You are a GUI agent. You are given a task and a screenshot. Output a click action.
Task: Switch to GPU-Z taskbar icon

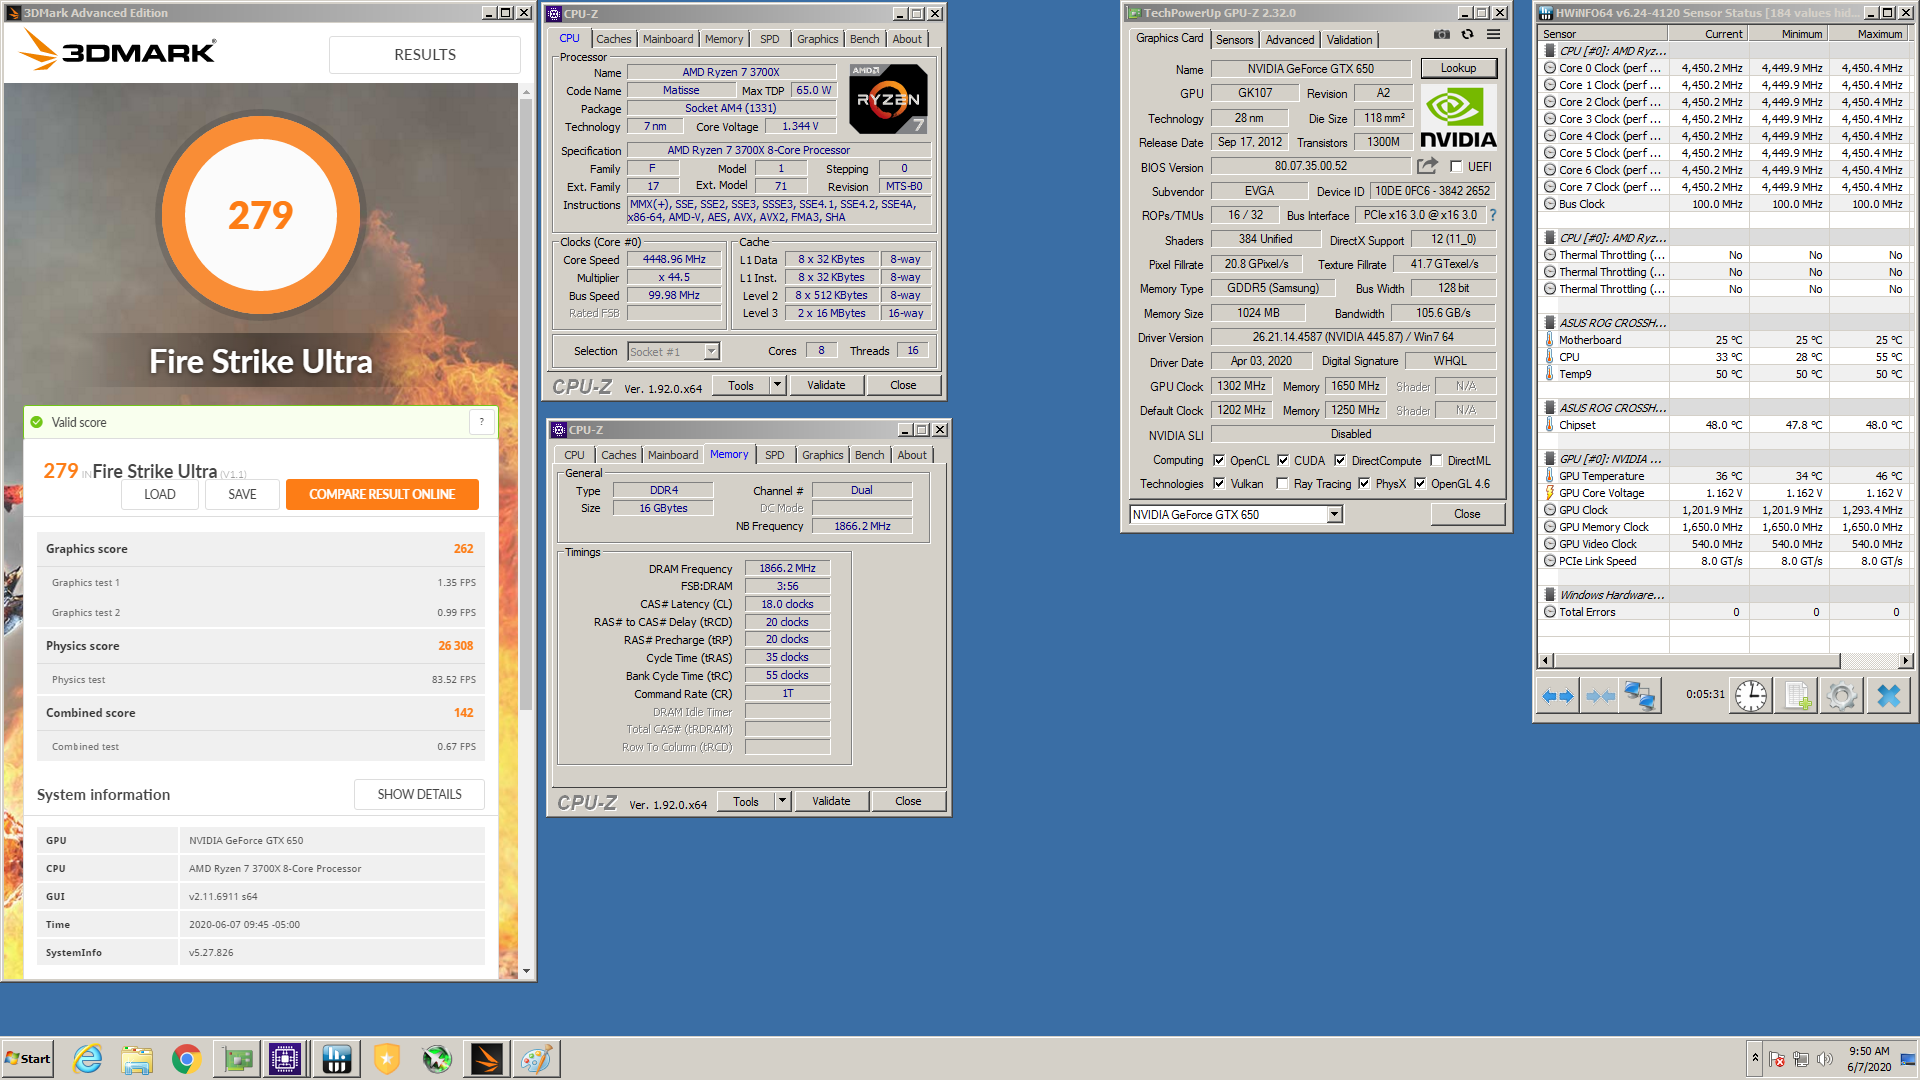click(x=237, y=1059)
